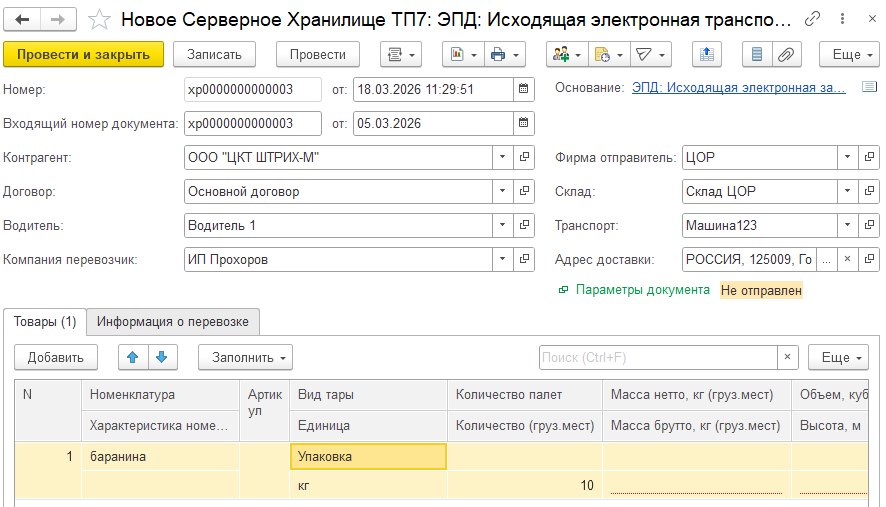Clear the search field with X button
Viewport: 886px width, 507px height.
coord(787,357)
